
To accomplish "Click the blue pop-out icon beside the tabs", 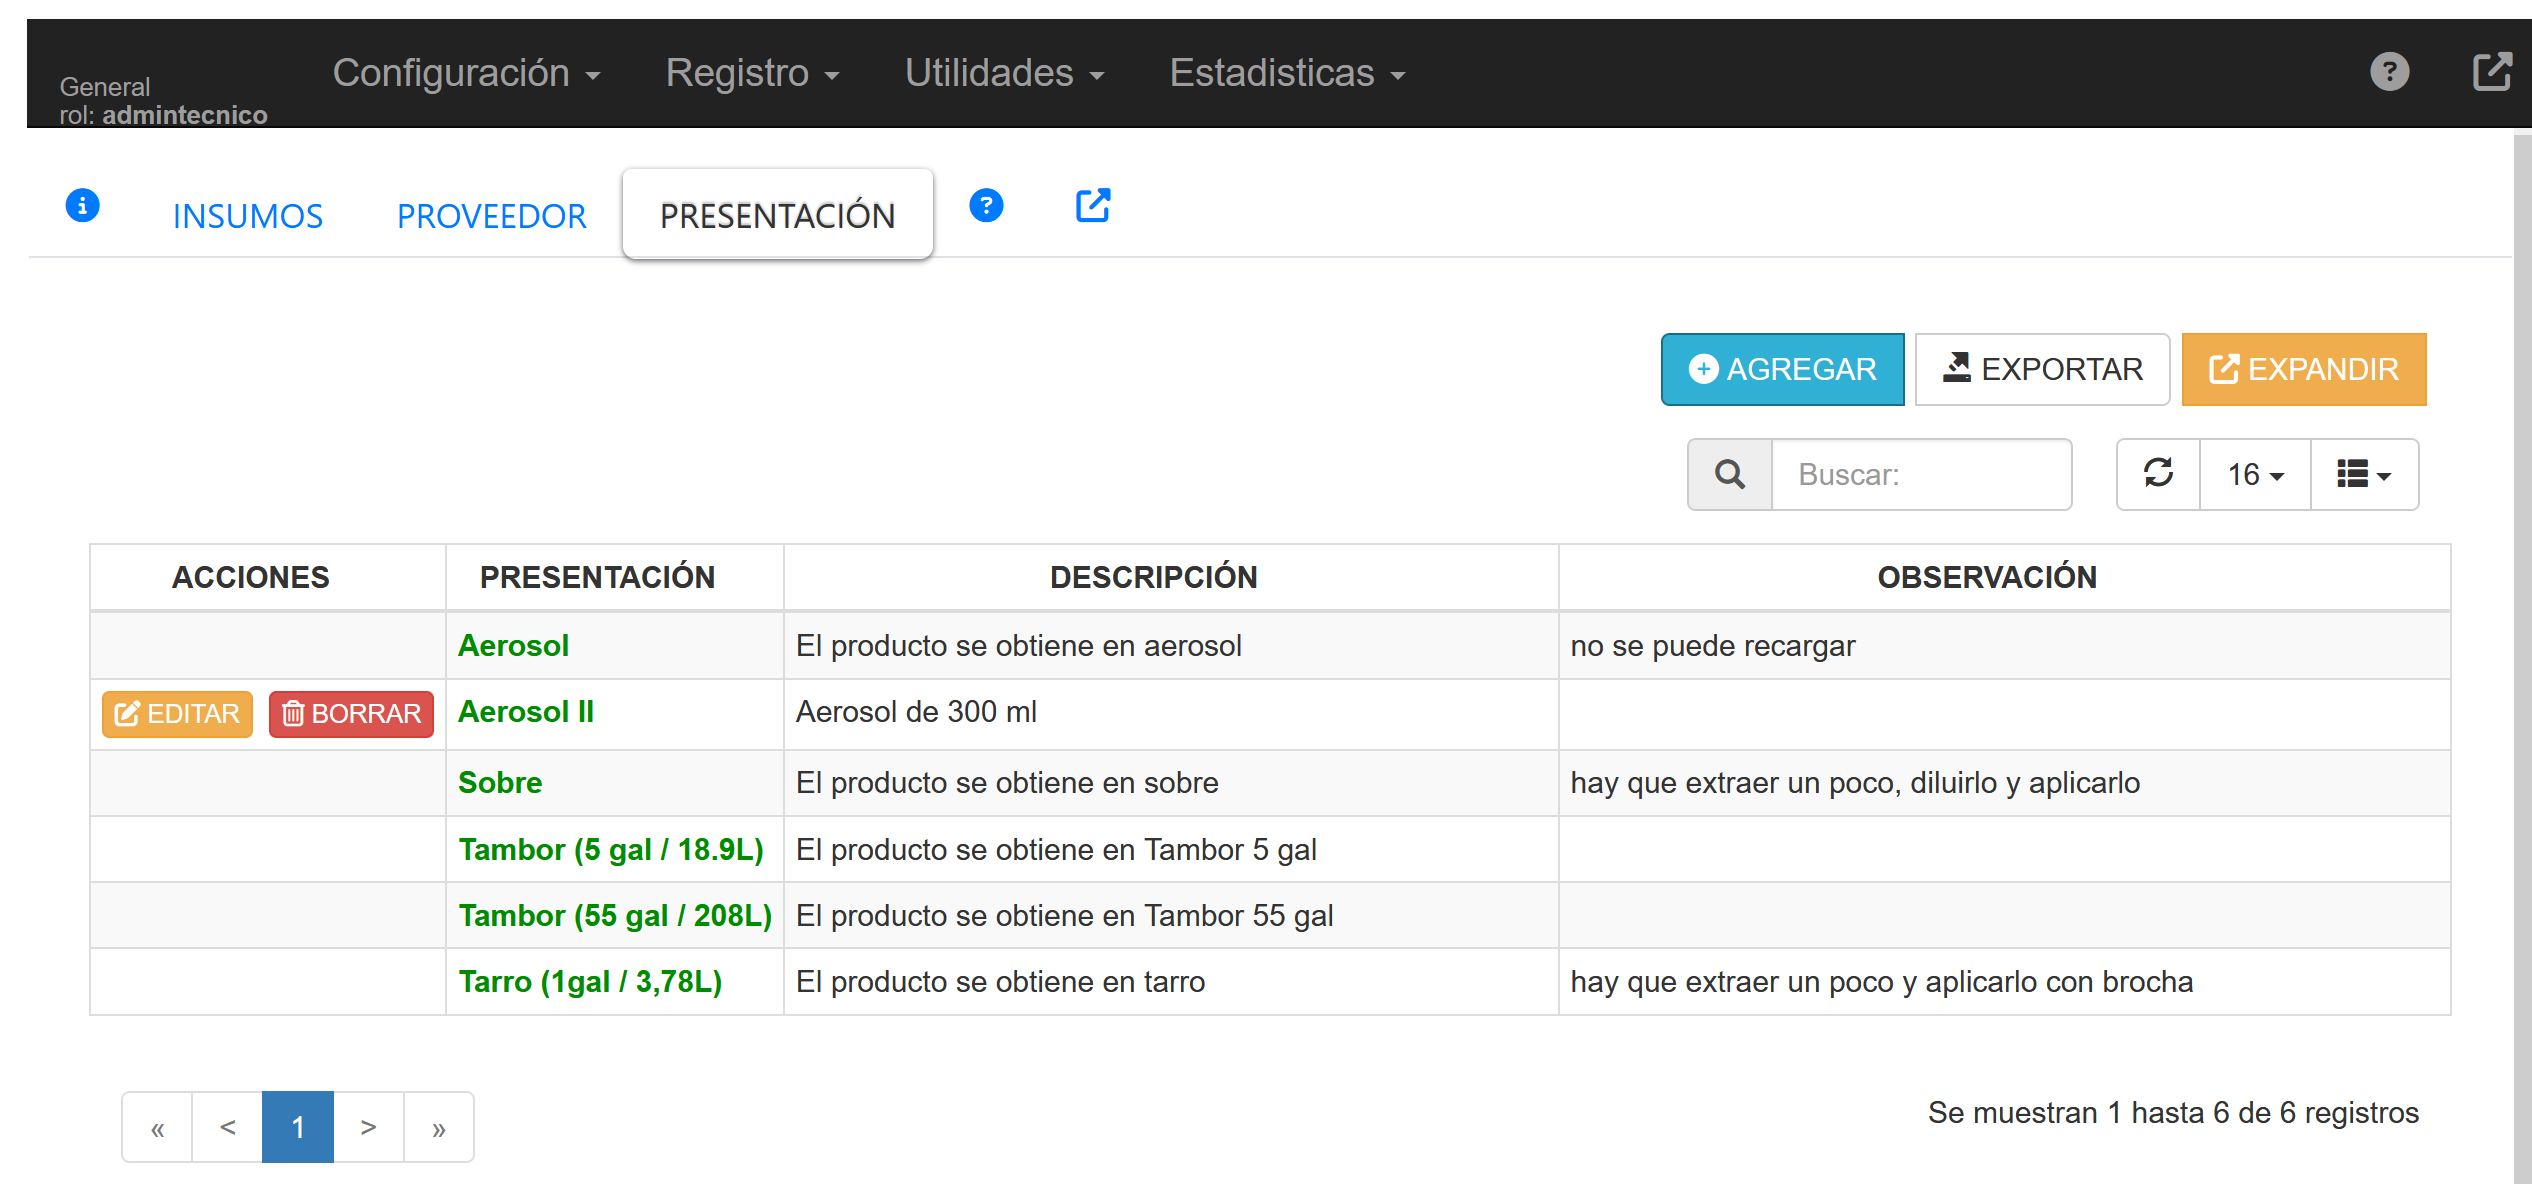I will pos(1092,206).
